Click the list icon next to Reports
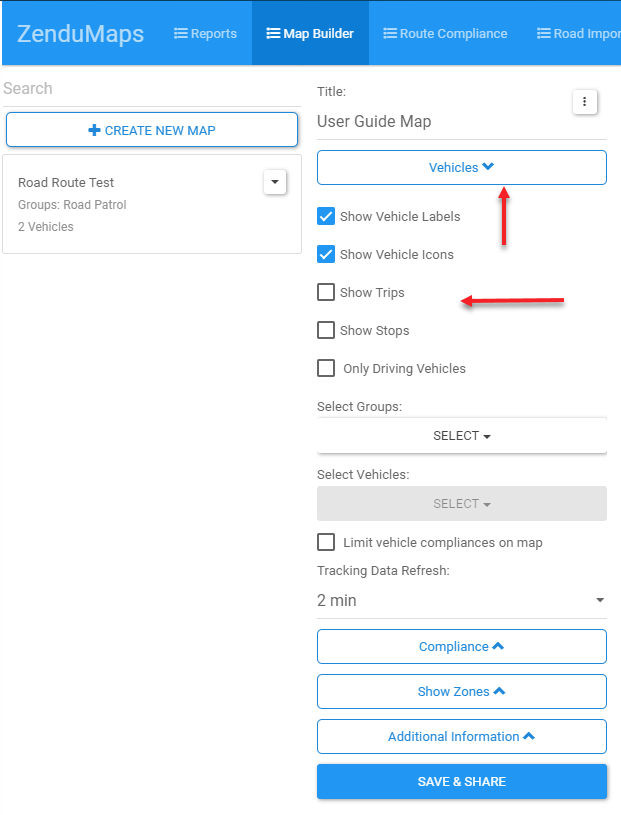The image size is (621, 815). pos(180,33)
